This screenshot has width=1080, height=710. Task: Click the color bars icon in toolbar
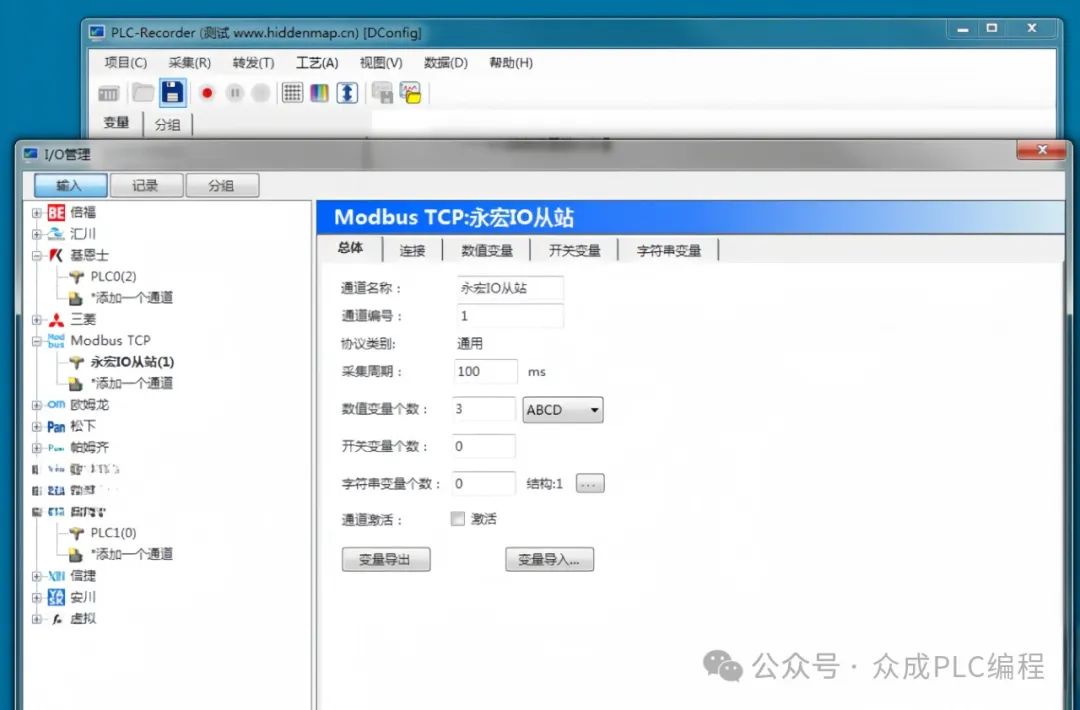pos(319,93)
